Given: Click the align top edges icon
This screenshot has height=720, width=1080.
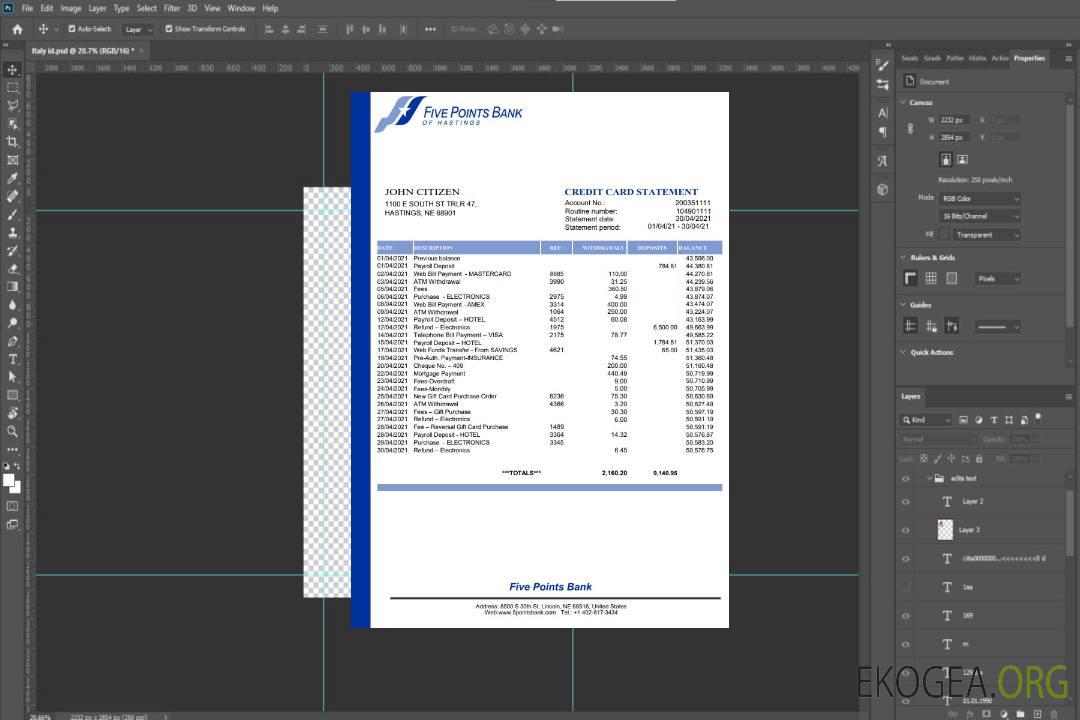Looking at the screenshot, I should point(349,29).
